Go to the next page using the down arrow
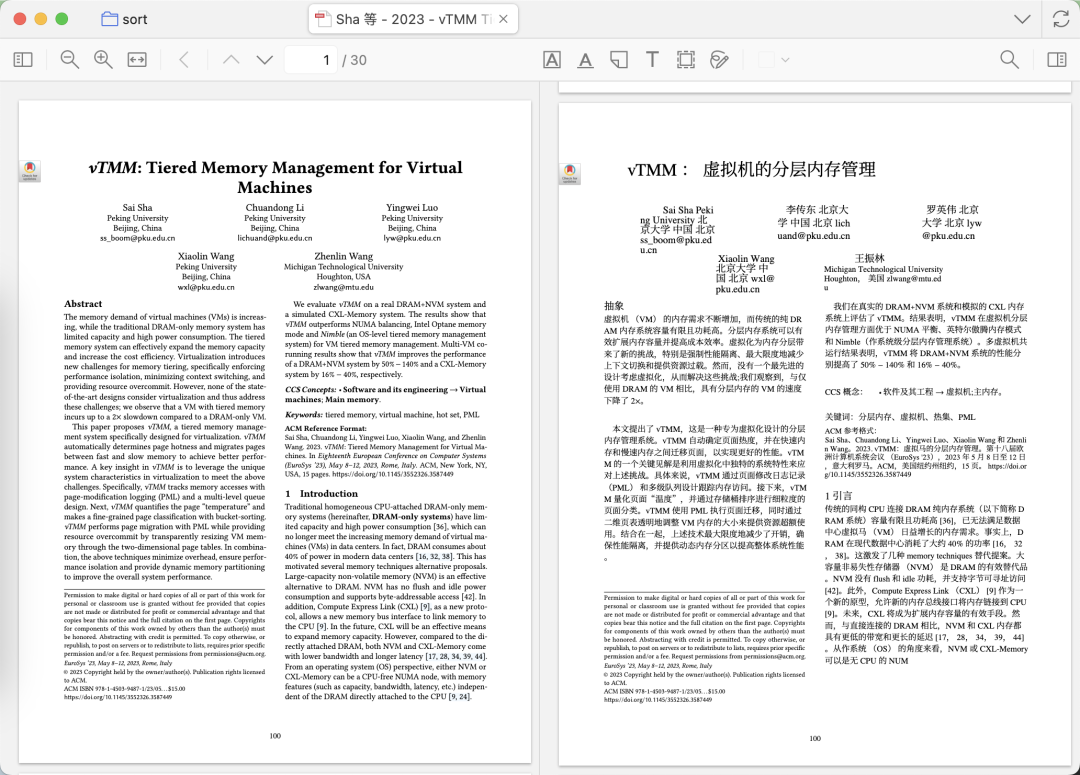The image size is (1080, 775). [264, 59]
